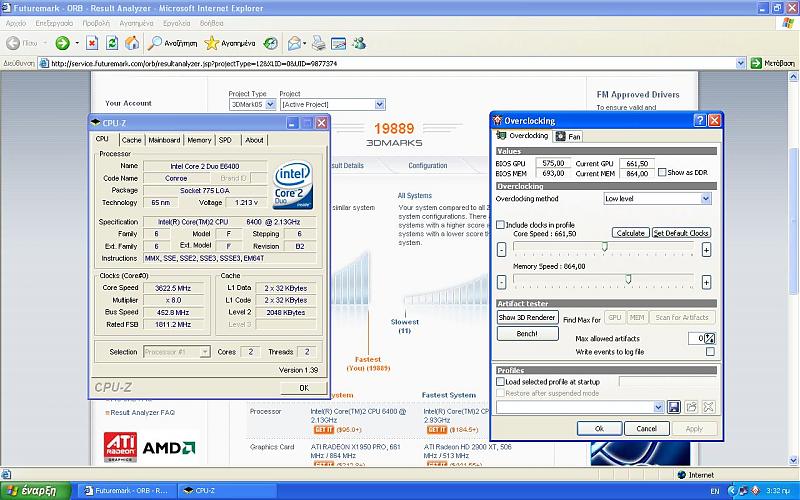Open the Project [Active Project] dropdown

coord(379,104)
